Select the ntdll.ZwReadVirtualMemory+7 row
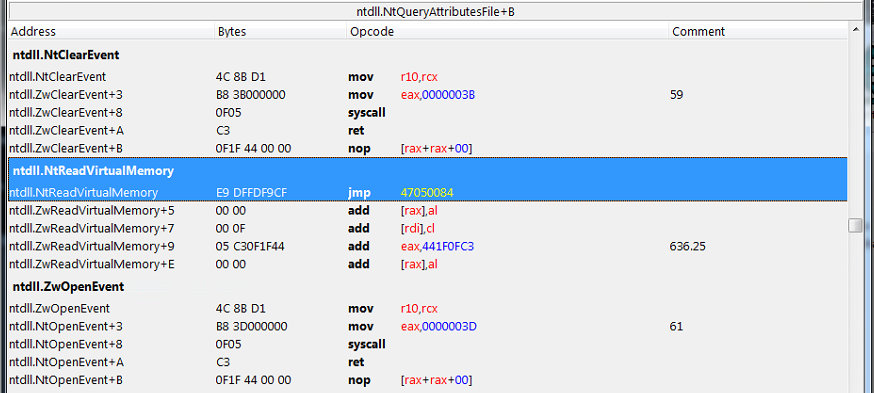Screen dimensions: 874x393 (x=428, y=229)
